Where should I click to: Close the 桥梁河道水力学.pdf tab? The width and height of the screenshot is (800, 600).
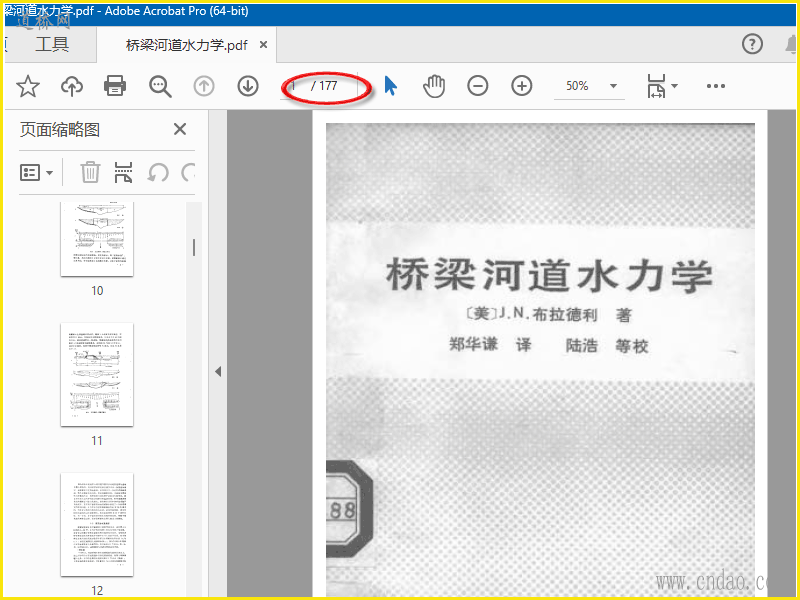pos(263,44)
